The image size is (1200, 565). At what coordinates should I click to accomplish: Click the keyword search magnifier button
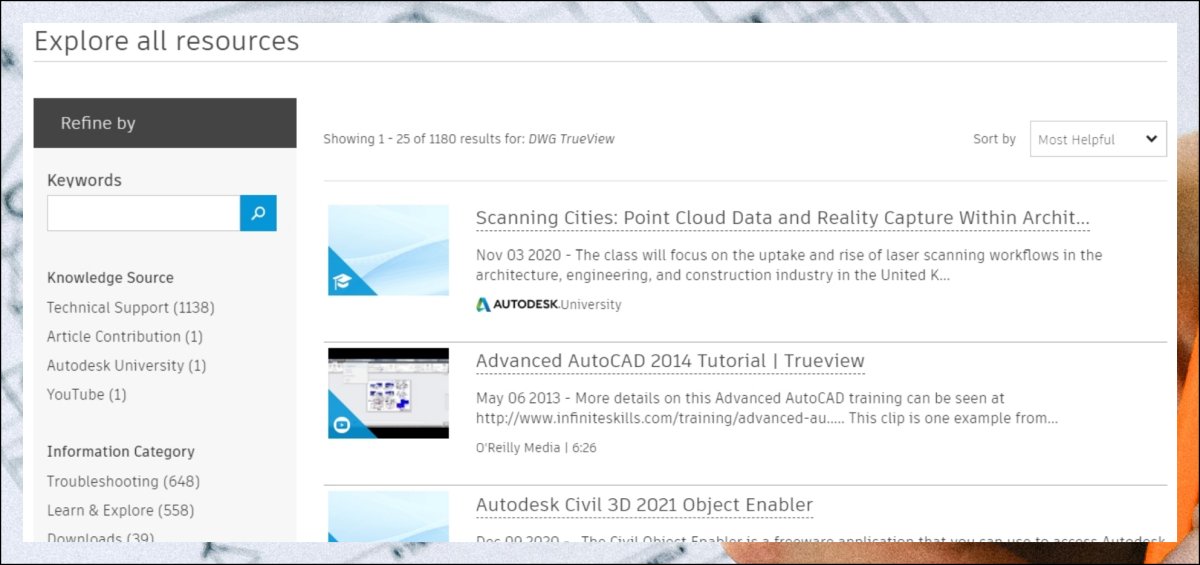pos(258,213)
